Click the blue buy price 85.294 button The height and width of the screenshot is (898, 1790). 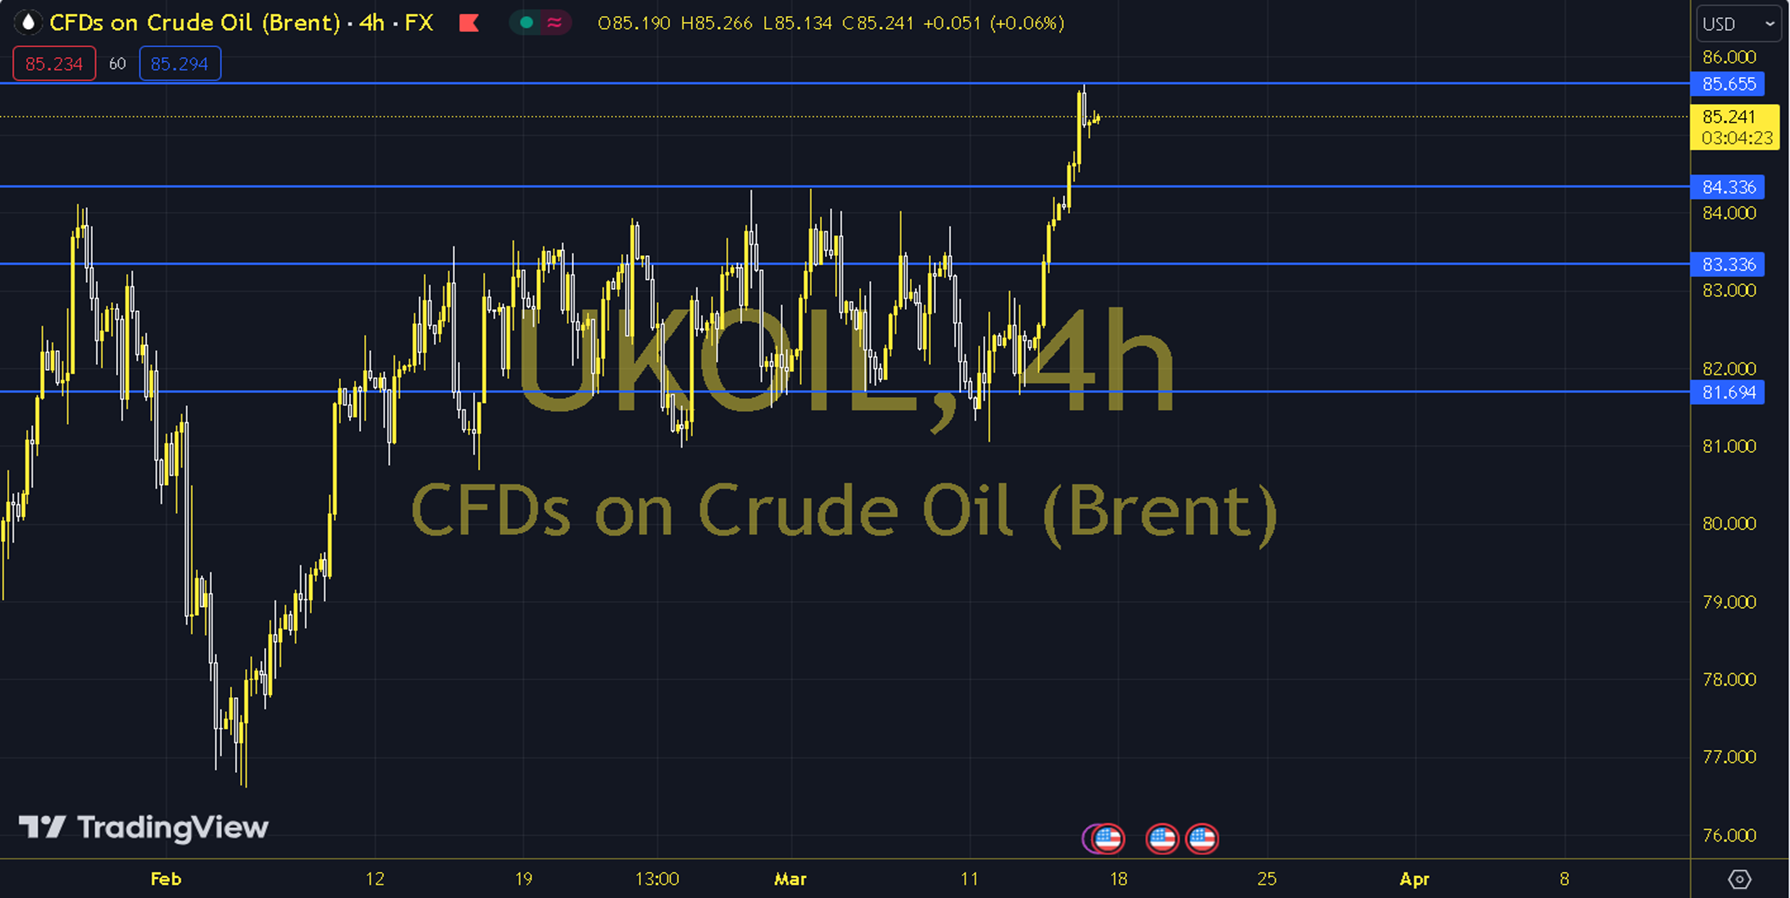tap(179, 64)
